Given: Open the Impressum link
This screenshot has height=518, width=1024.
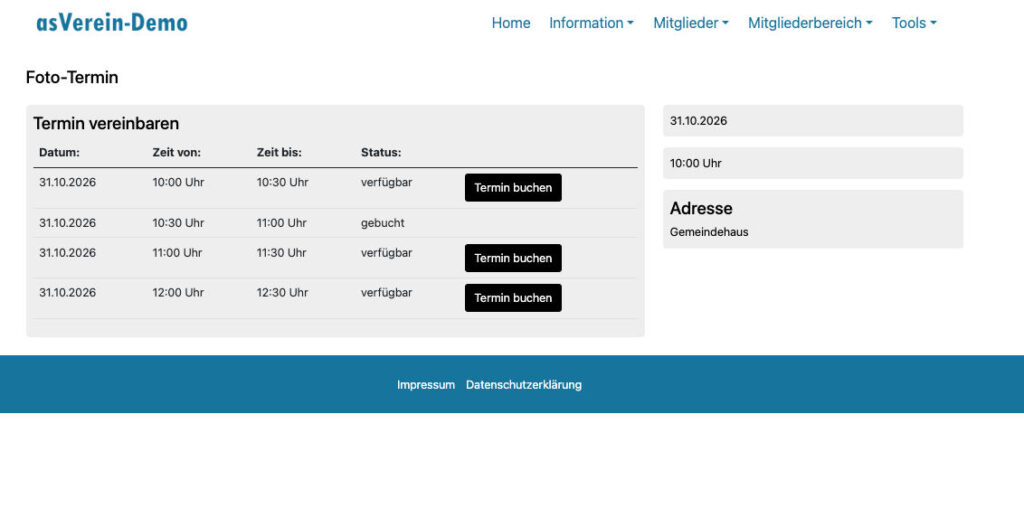Looking at the screenshot, I should click(x=426, y=385).
